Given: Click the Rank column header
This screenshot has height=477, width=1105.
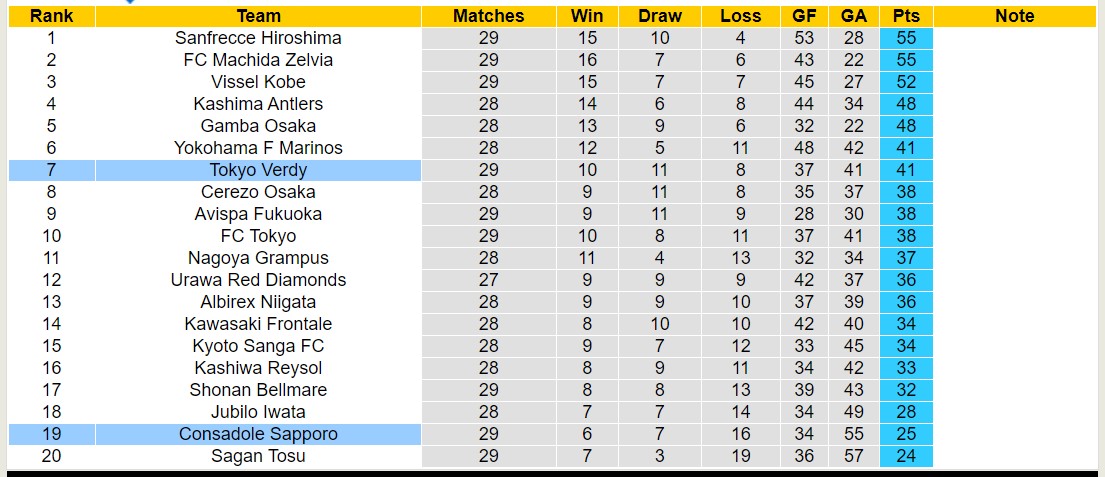Looking at the screenshot, I should (51, 16).
